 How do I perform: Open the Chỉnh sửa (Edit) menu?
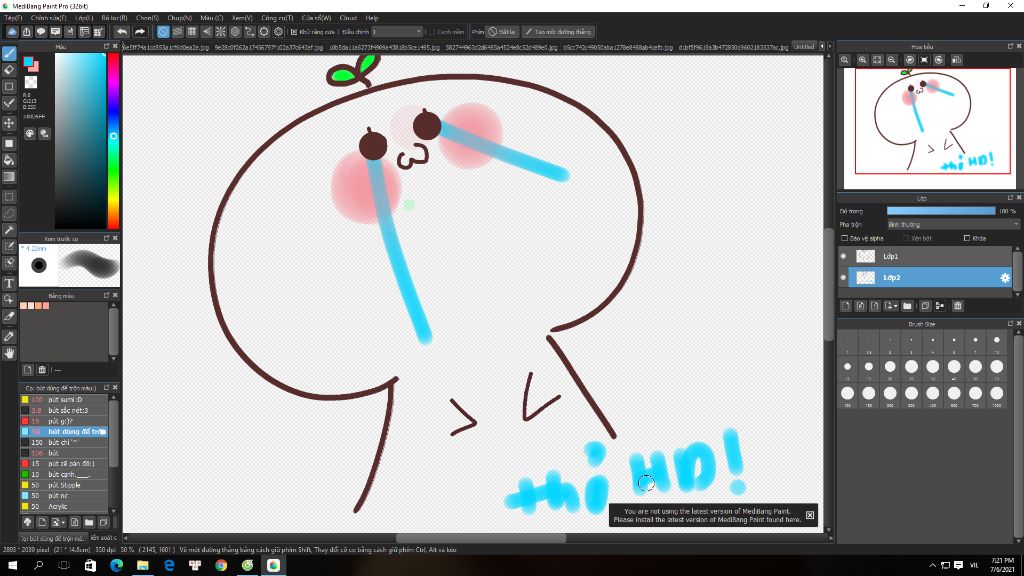[48, 18]
